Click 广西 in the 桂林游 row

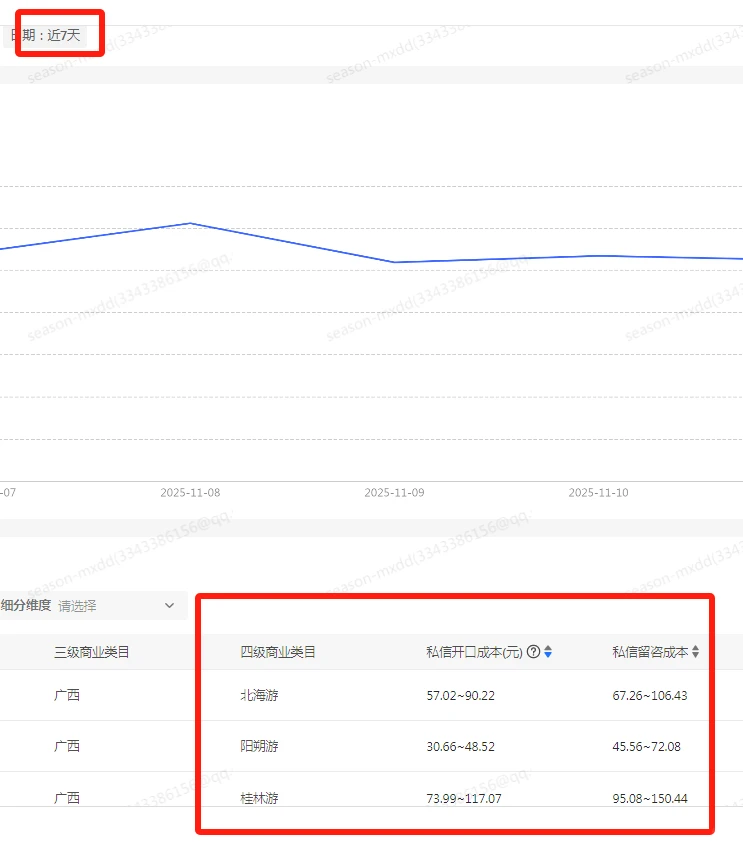point(67,798)
